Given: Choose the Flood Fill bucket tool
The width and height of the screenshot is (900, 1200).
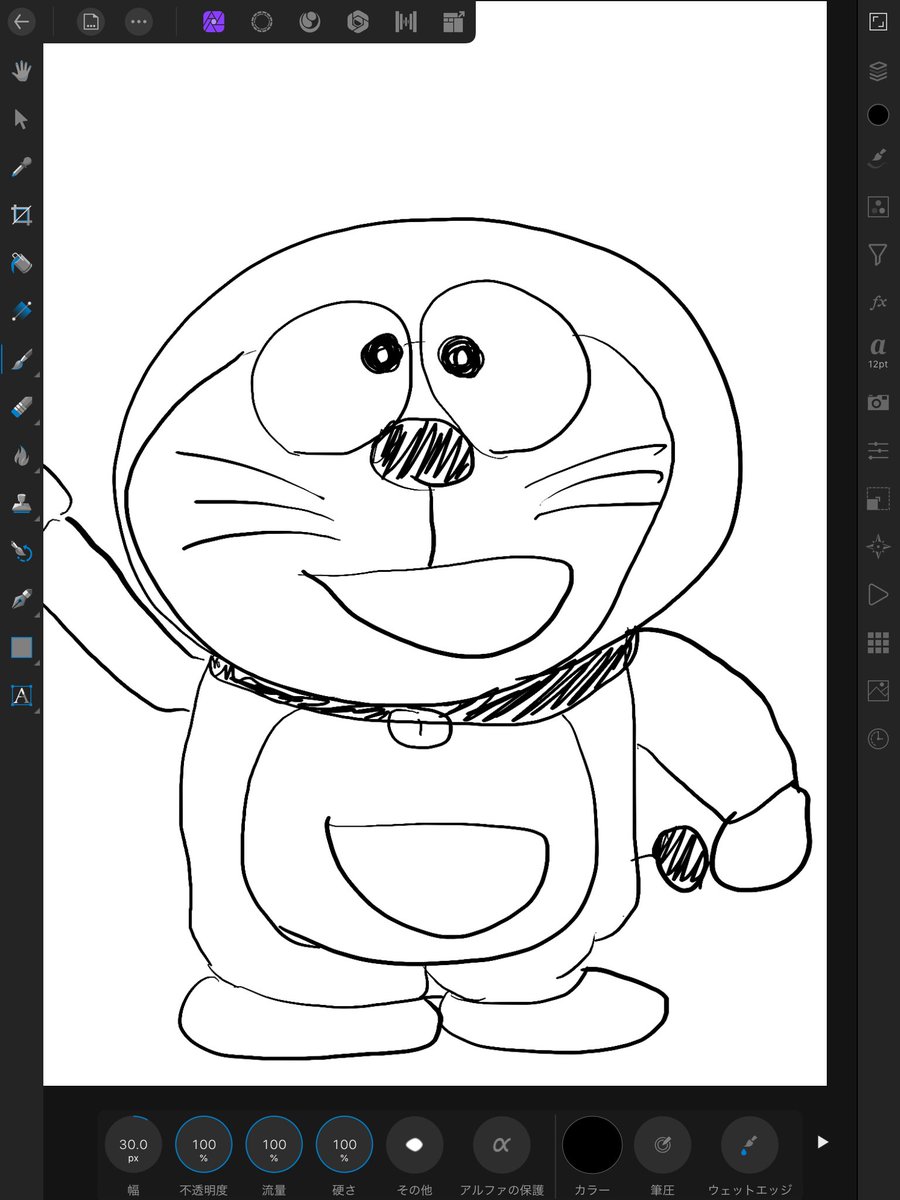Looking at the screenshot, I should [x=21, y=263].
